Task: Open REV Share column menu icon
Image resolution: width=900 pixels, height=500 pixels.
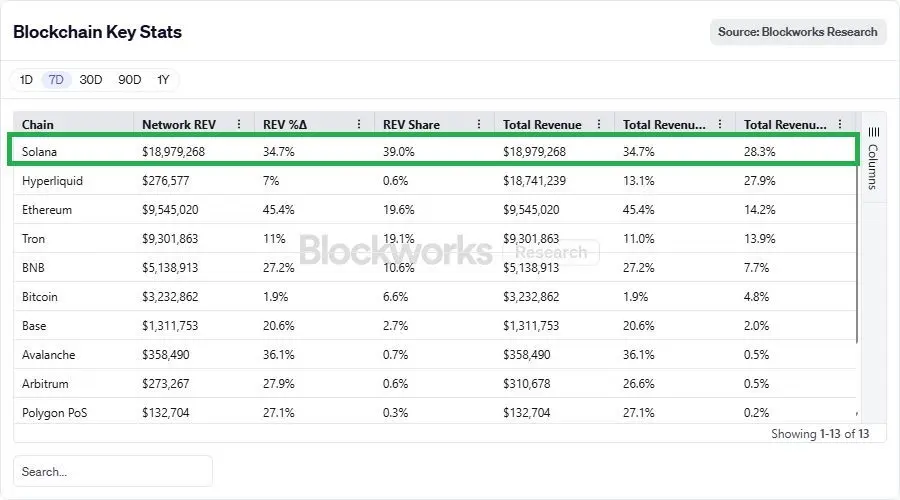Action: coord(479,124)
